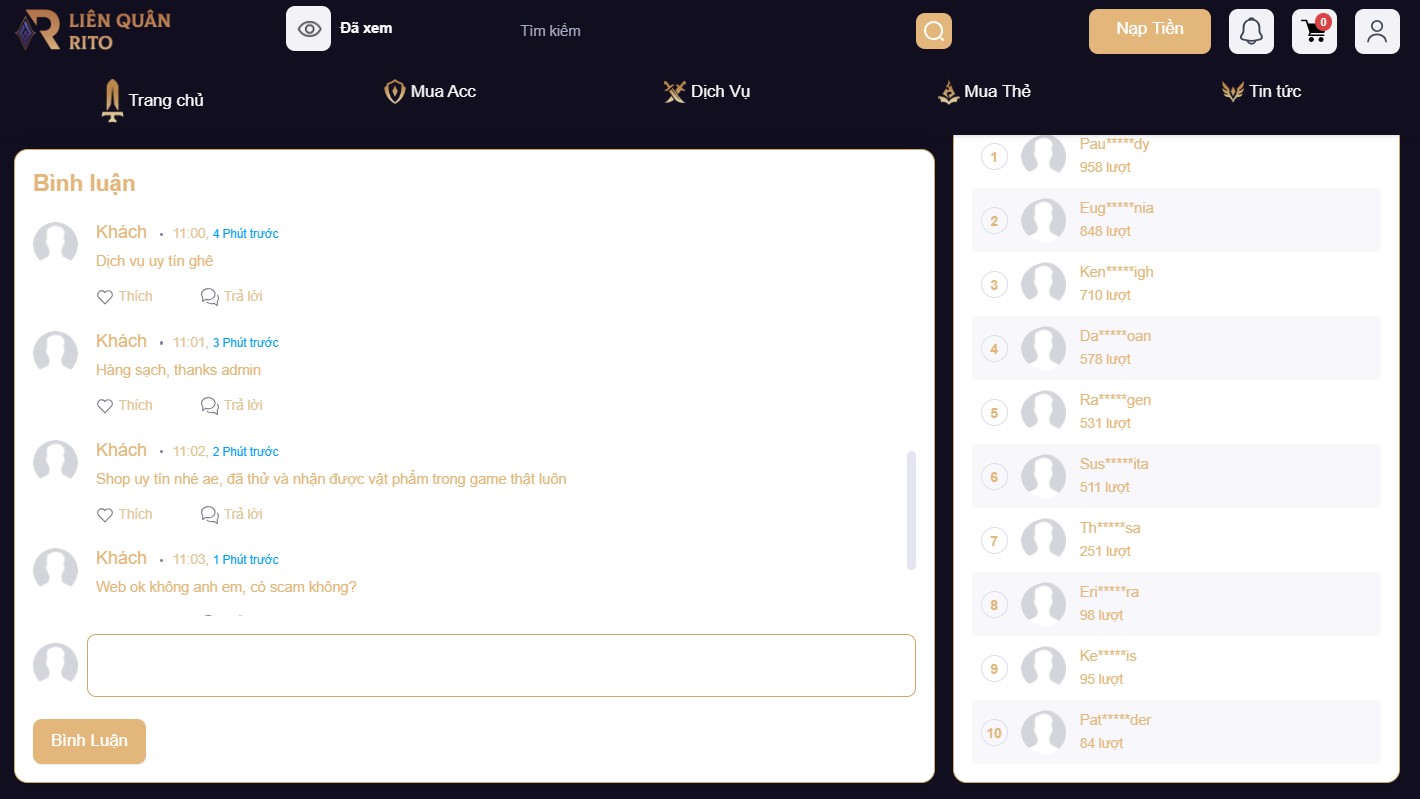Go to the Trang chủ menu
This screenshot has width=1420, height=799.
pos(153,100)
